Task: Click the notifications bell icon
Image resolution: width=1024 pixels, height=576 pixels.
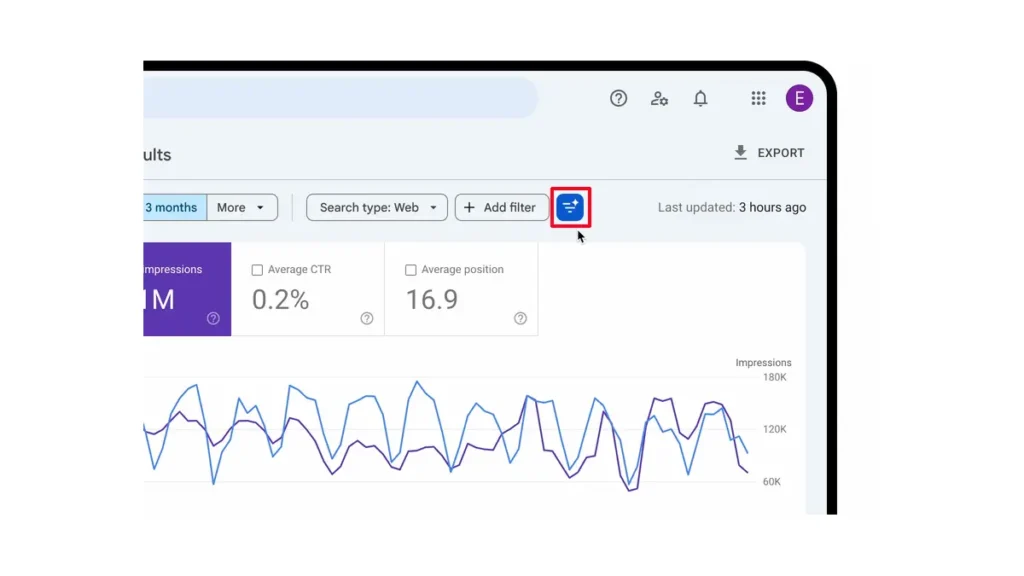Action: point(701,98)
